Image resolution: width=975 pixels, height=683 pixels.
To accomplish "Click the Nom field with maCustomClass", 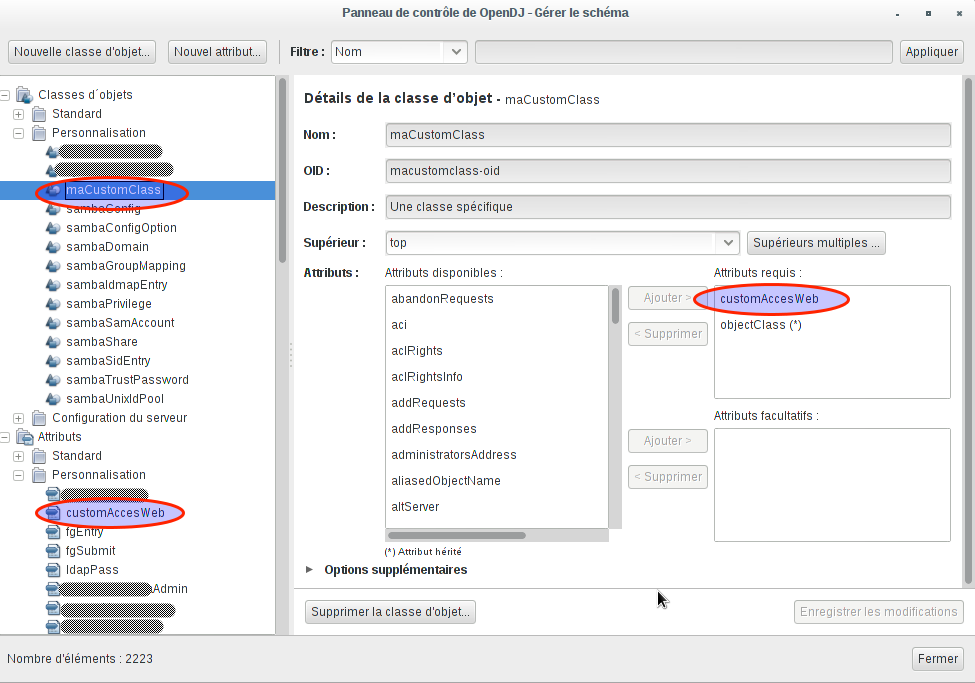I will click(668, 135).
